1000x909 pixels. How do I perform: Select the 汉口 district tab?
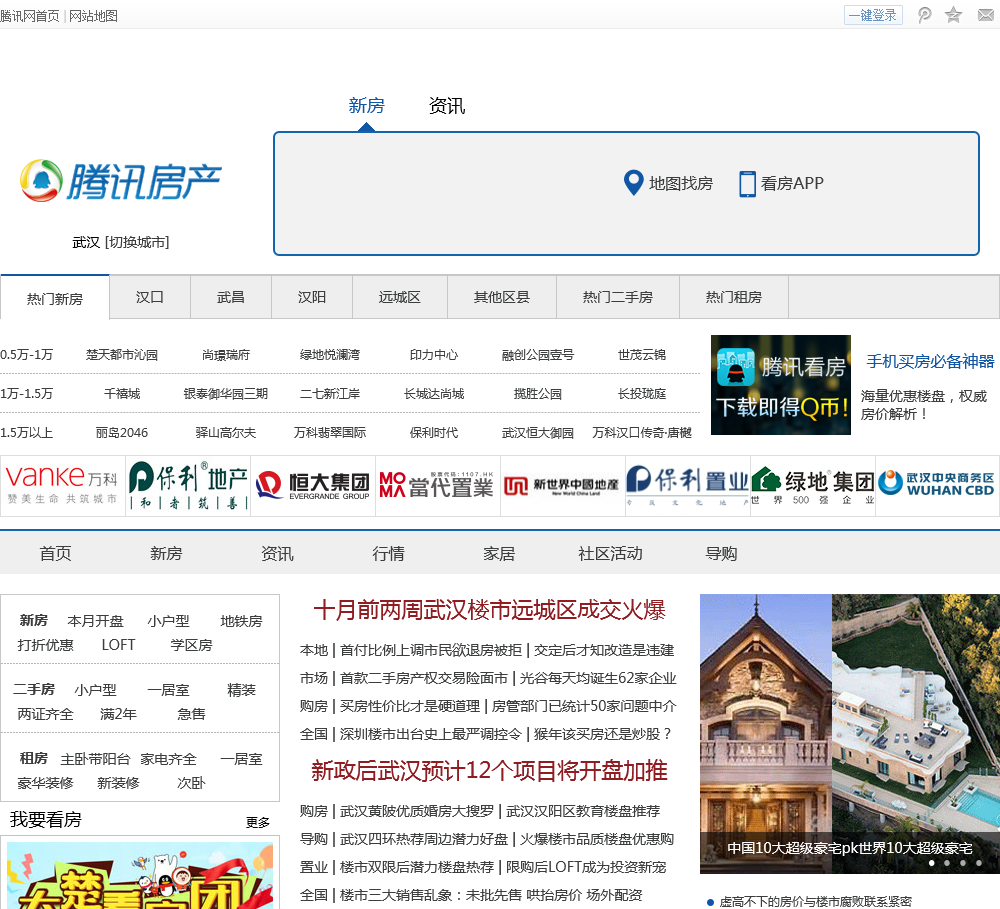click(x=150, y=297)
